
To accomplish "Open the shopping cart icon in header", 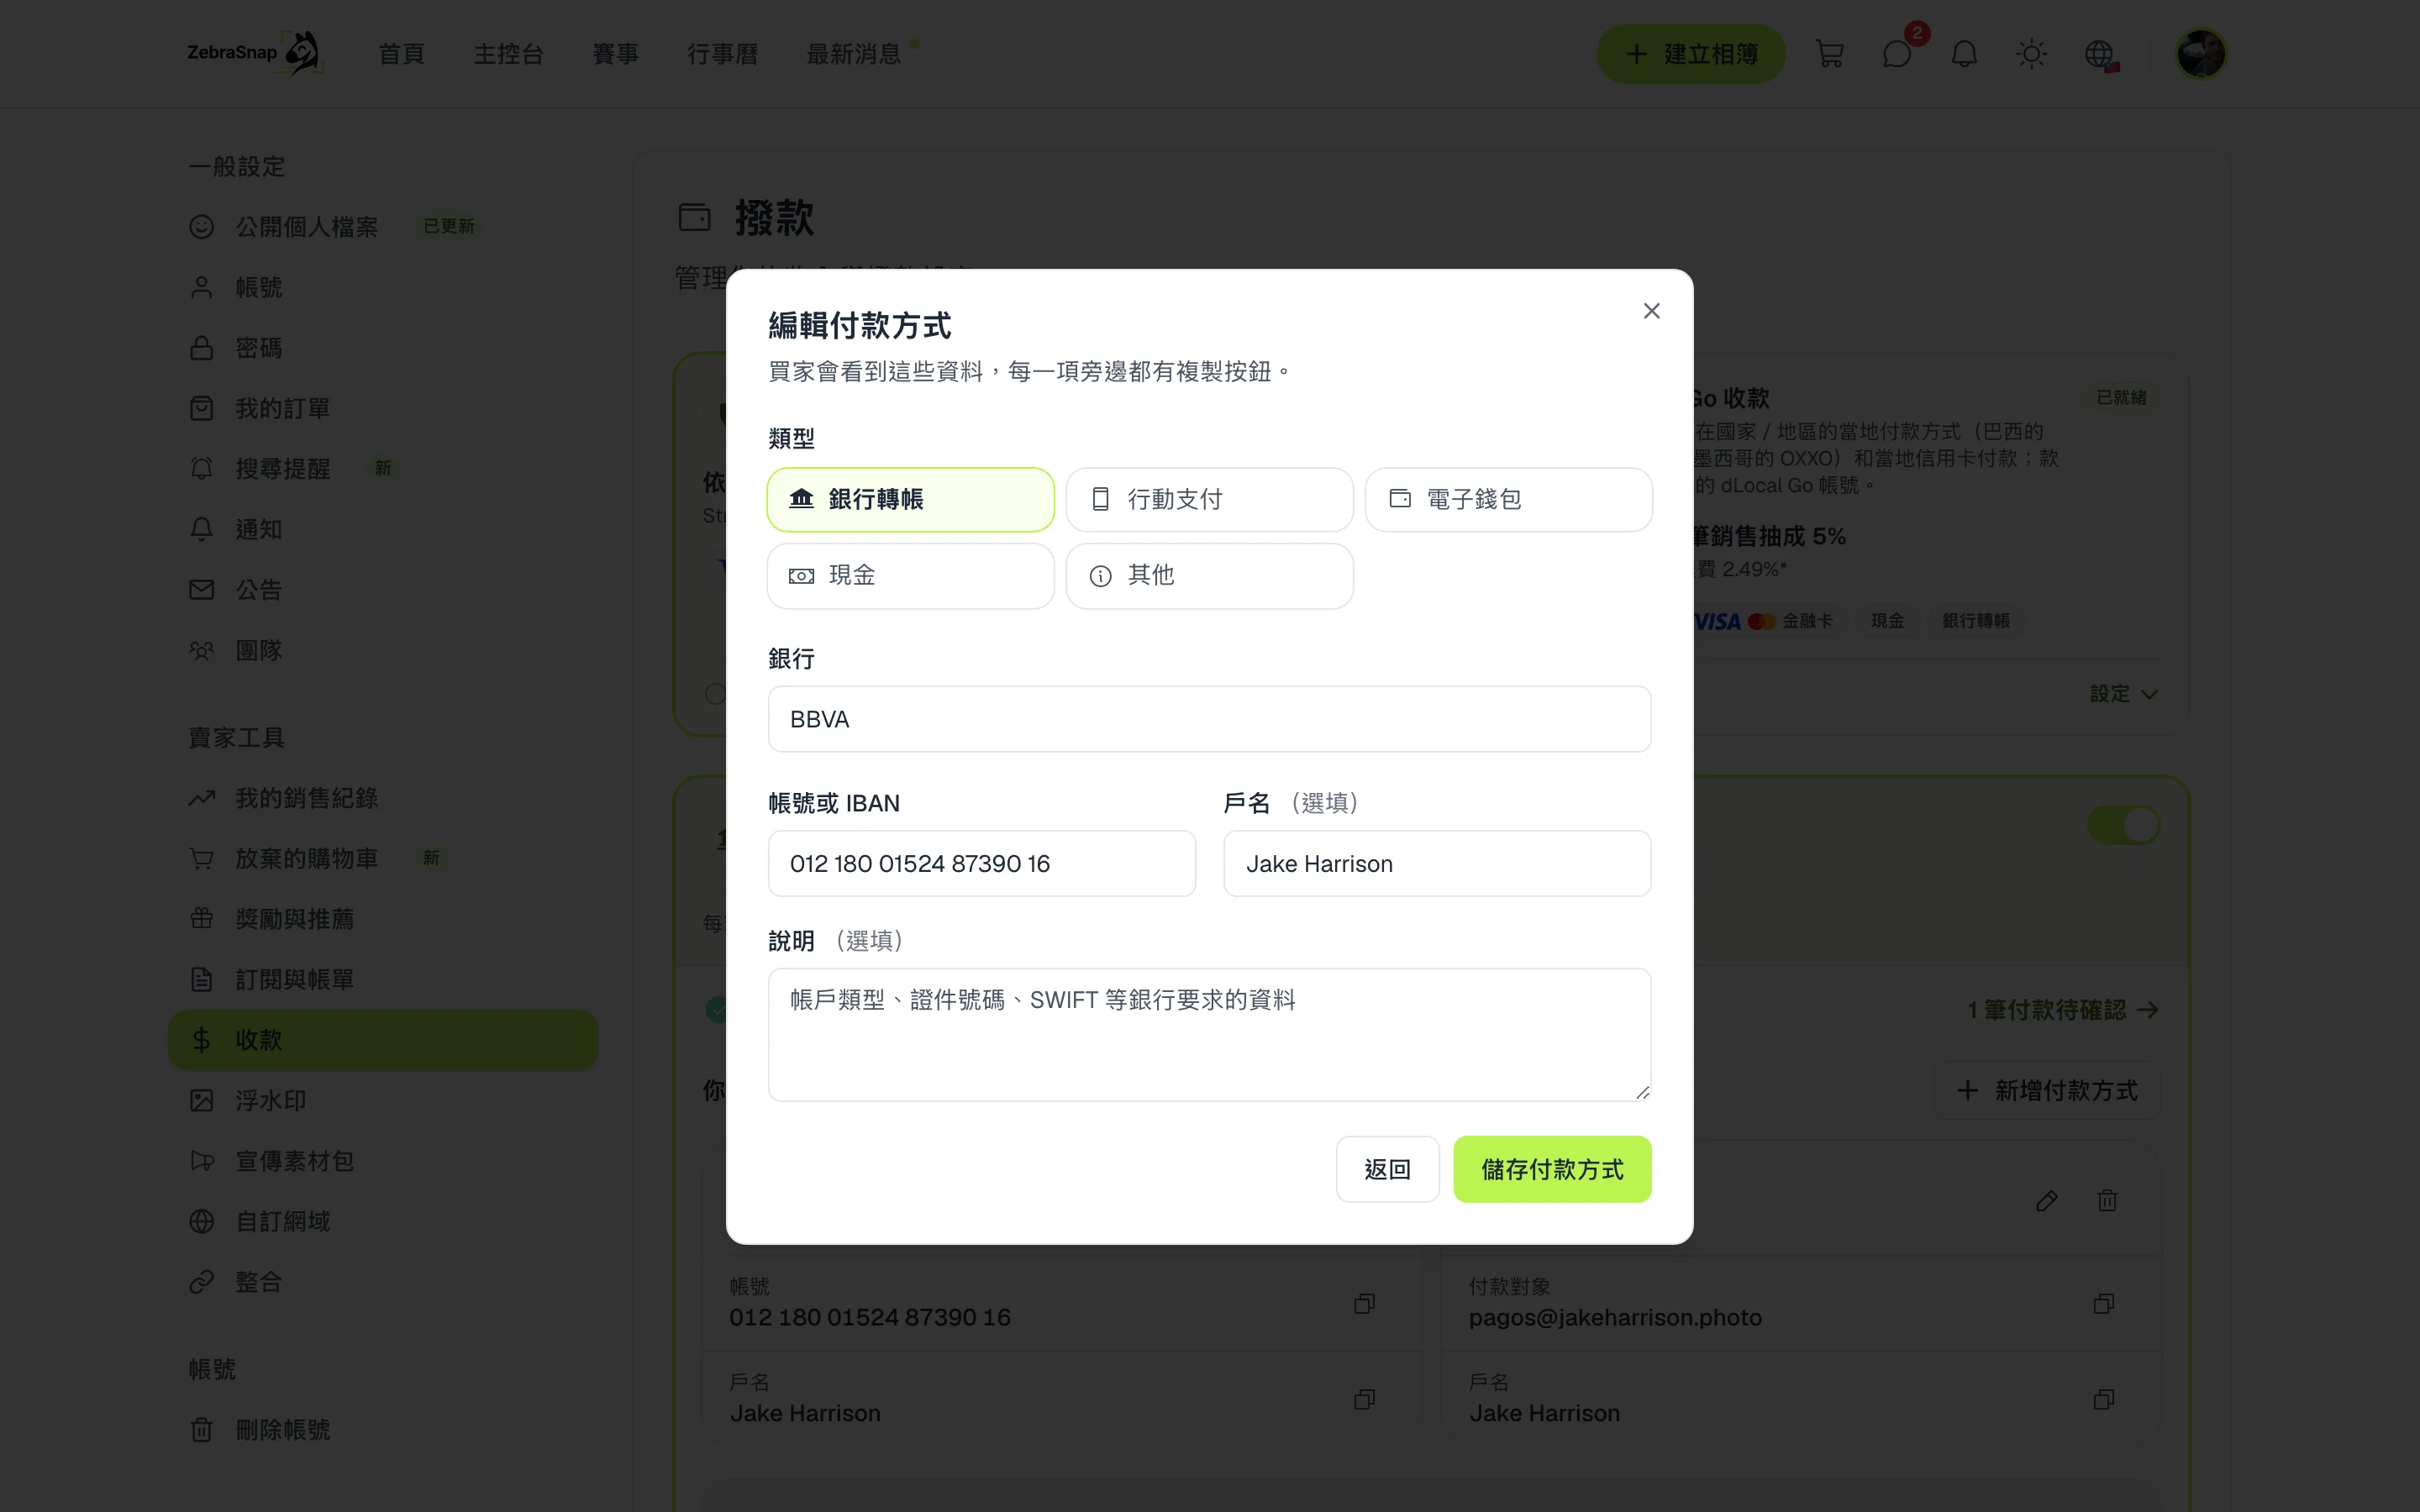I will (1829, 54).
